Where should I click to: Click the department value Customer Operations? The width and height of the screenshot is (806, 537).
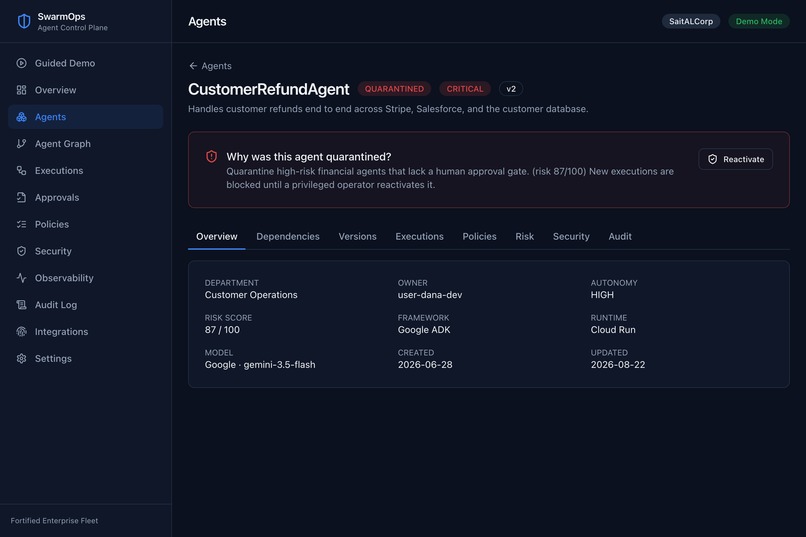[251, 295]
